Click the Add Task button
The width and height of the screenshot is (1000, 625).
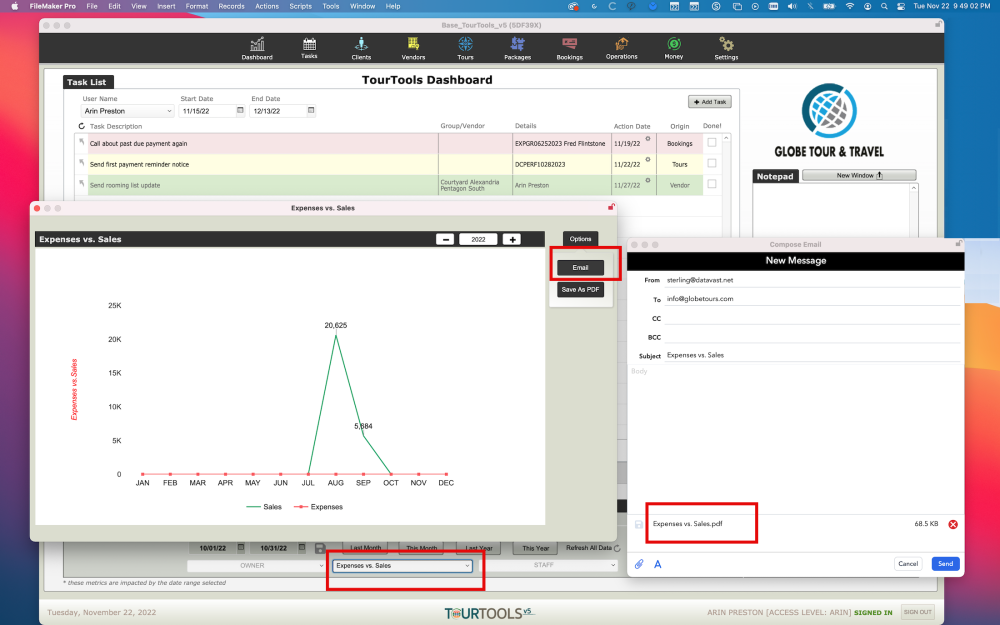click(712, 101)
